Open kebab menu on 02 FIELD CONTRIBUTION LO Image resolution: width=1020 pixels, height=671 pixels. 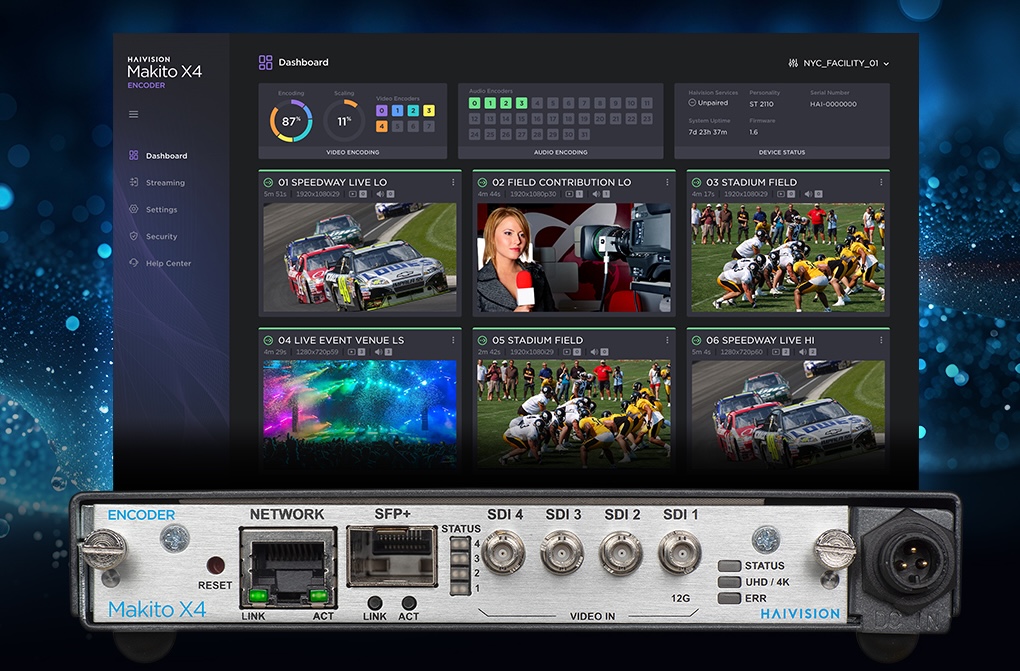click(x=667, y=182)
